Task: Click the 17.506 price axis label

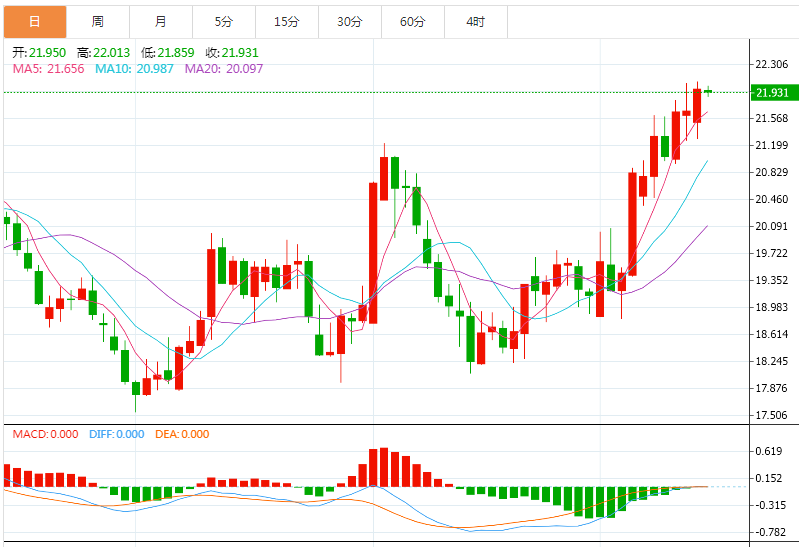Action: 771,415
